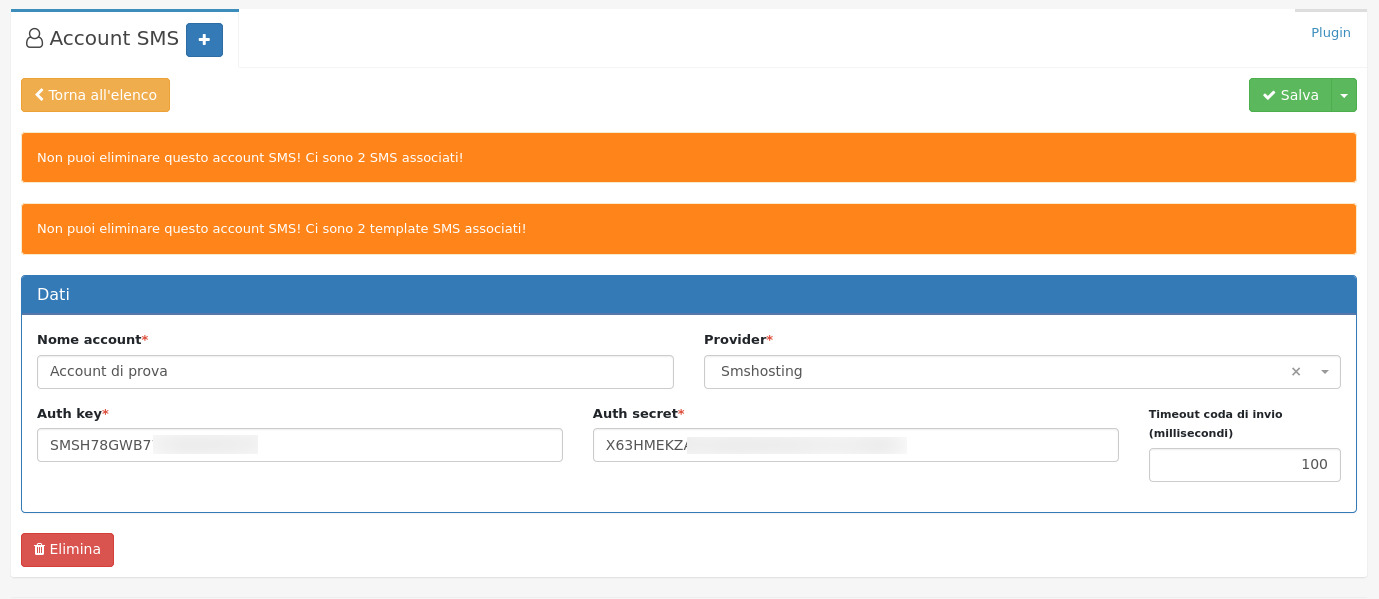Viewport: 1379px width, 599px height.
Task: Focus the Timeout coda di invio field
Action: (x=1244, y=465)
